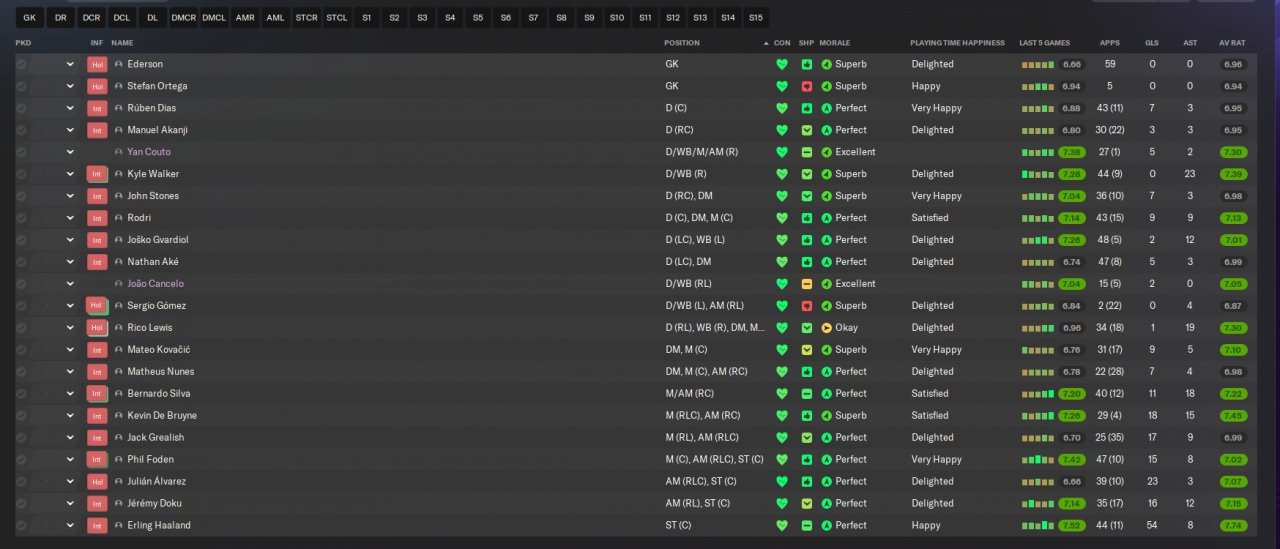Viewport: 1280px width, 549px height.
Task: Click Manuel Akanji's sharpness icon
Action: click(x=807, y=130)
